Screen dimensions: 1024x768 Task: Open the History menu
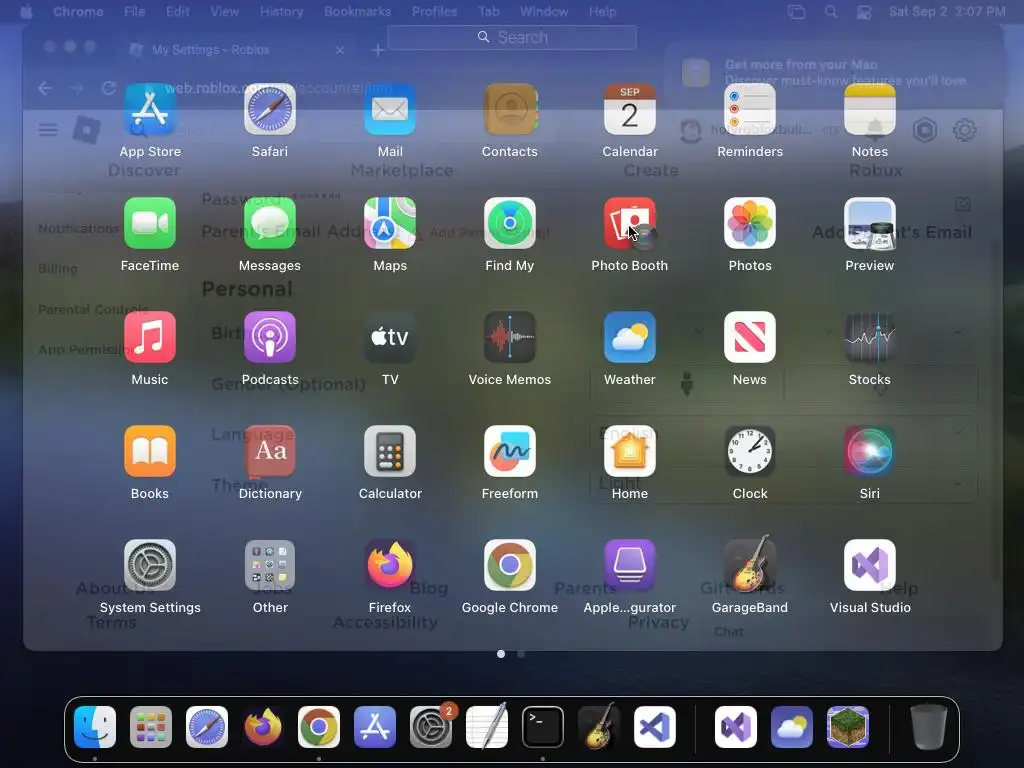pos(281,12)
